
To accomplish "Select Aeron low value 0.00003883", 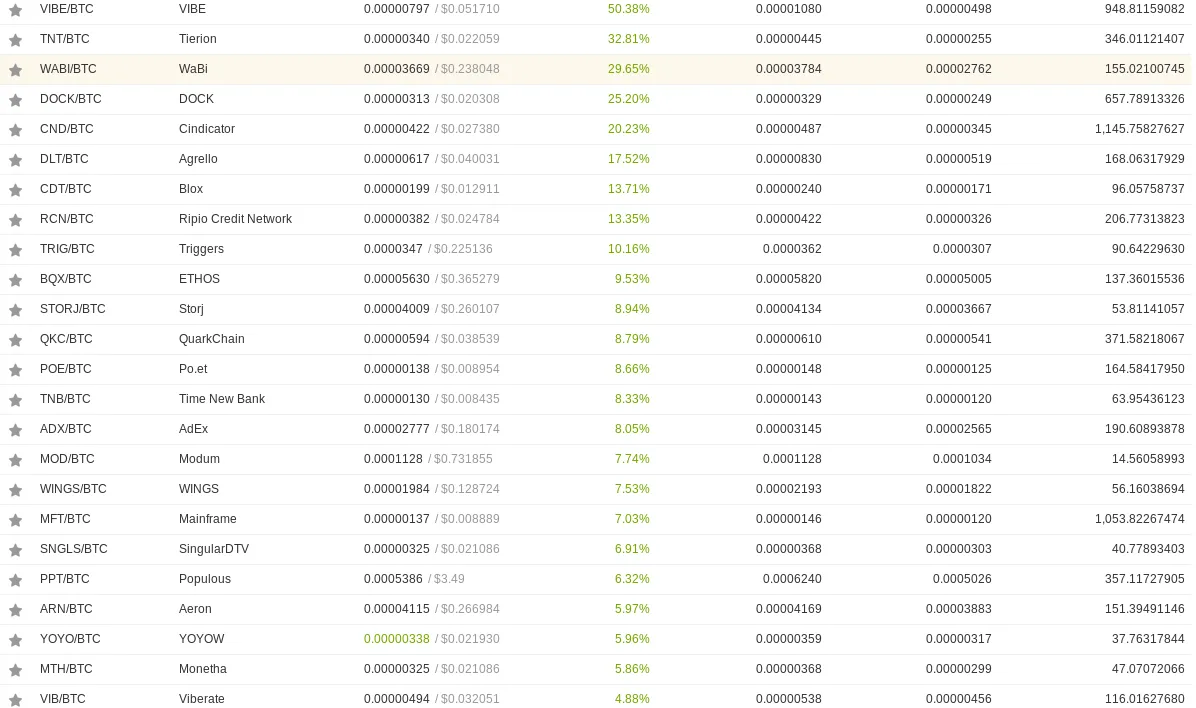I will point(959,609).
